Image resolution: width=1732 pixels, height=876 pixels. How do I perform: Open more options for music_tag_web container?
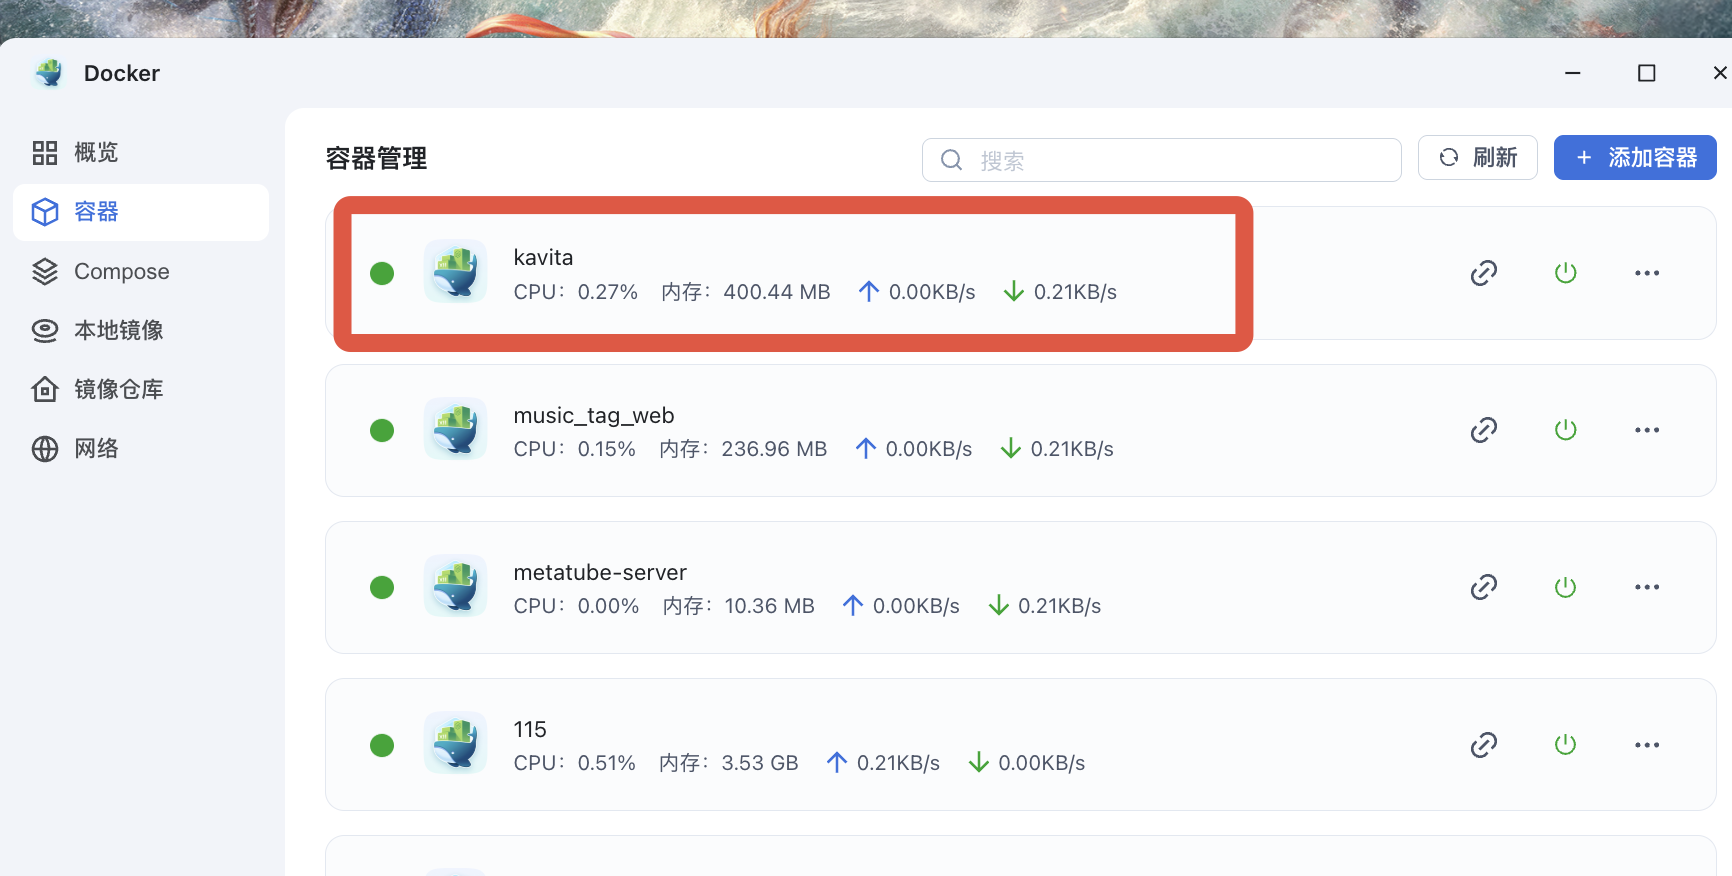pyautogui.click(x=1647, y=430)
